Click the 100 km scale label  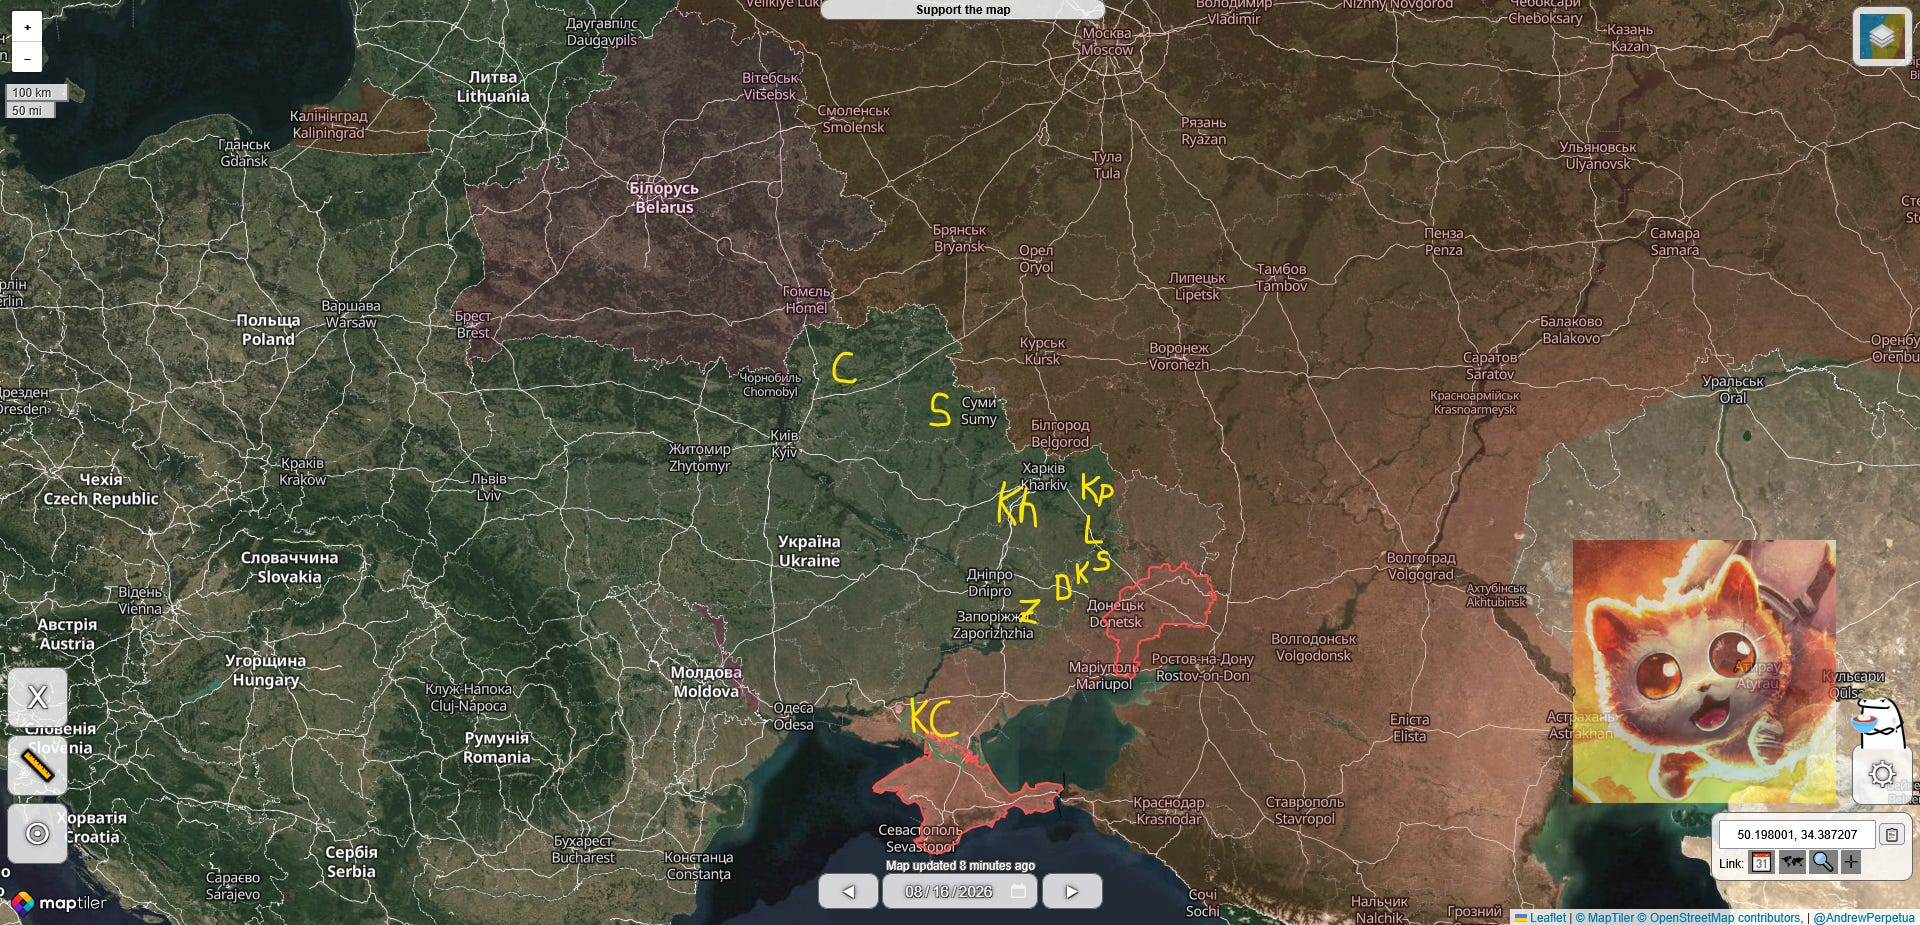click(37, 92)
